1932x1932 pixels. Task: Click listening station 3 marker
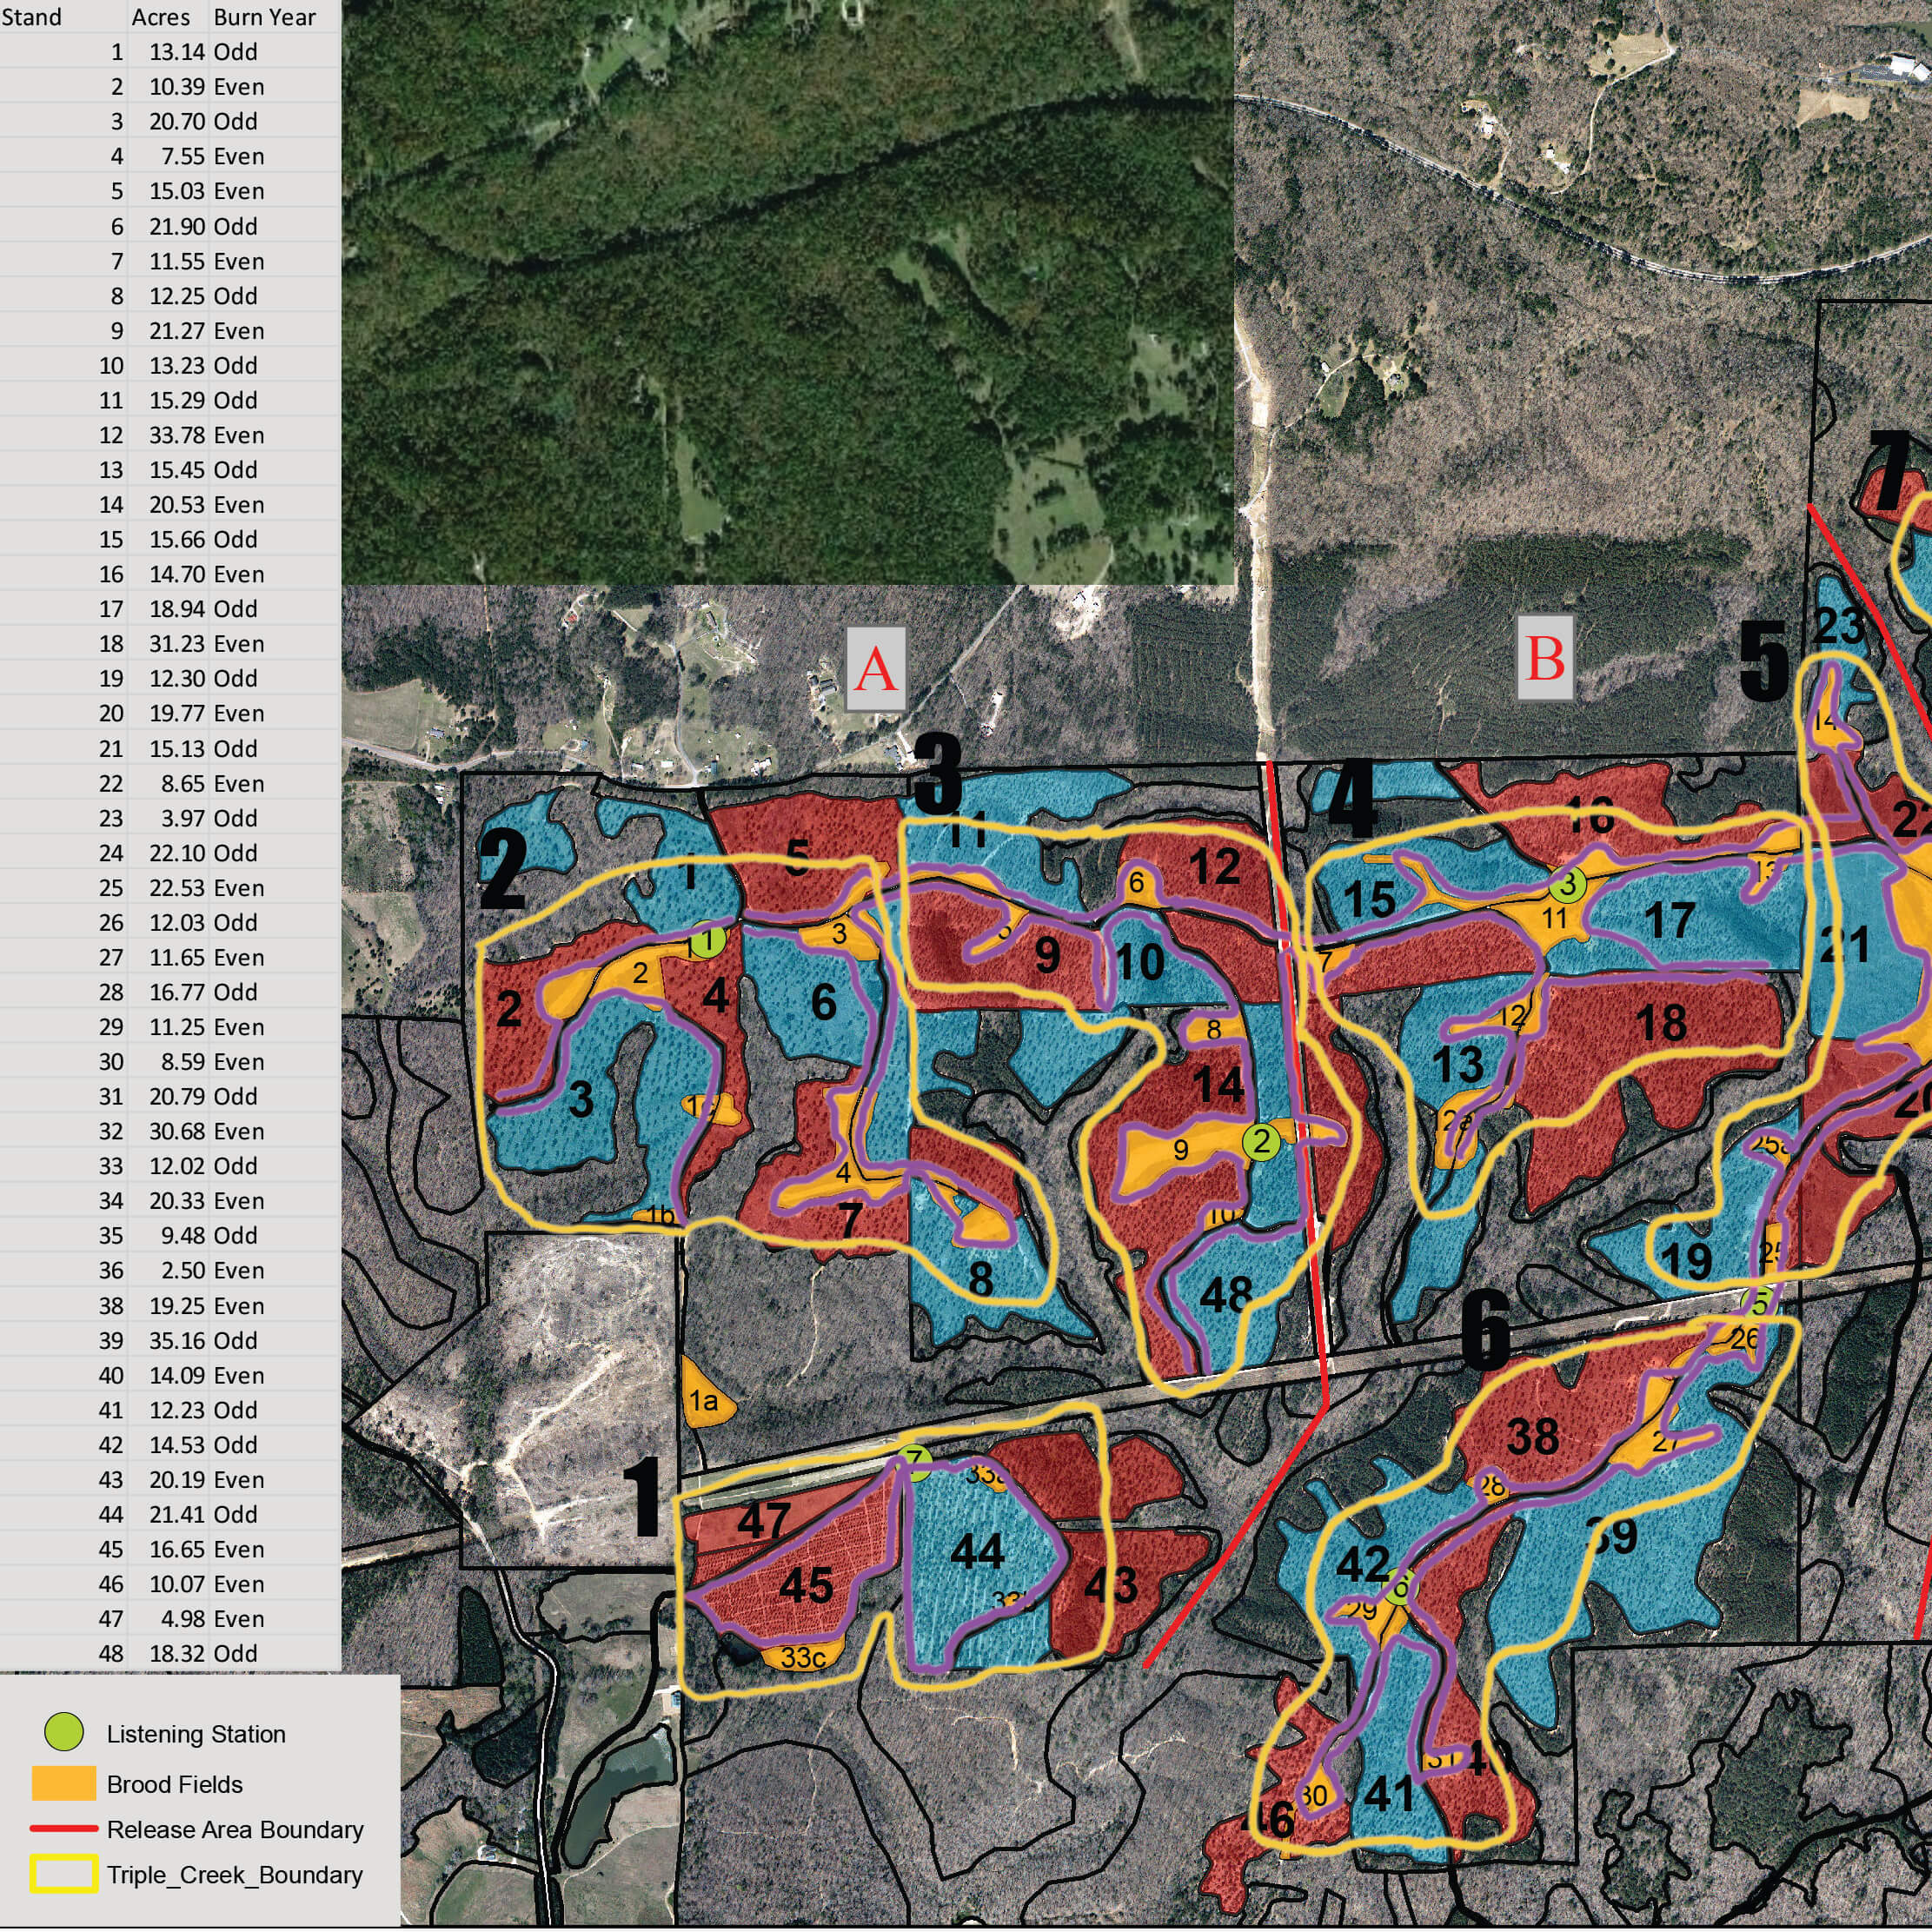[1568, 884]
